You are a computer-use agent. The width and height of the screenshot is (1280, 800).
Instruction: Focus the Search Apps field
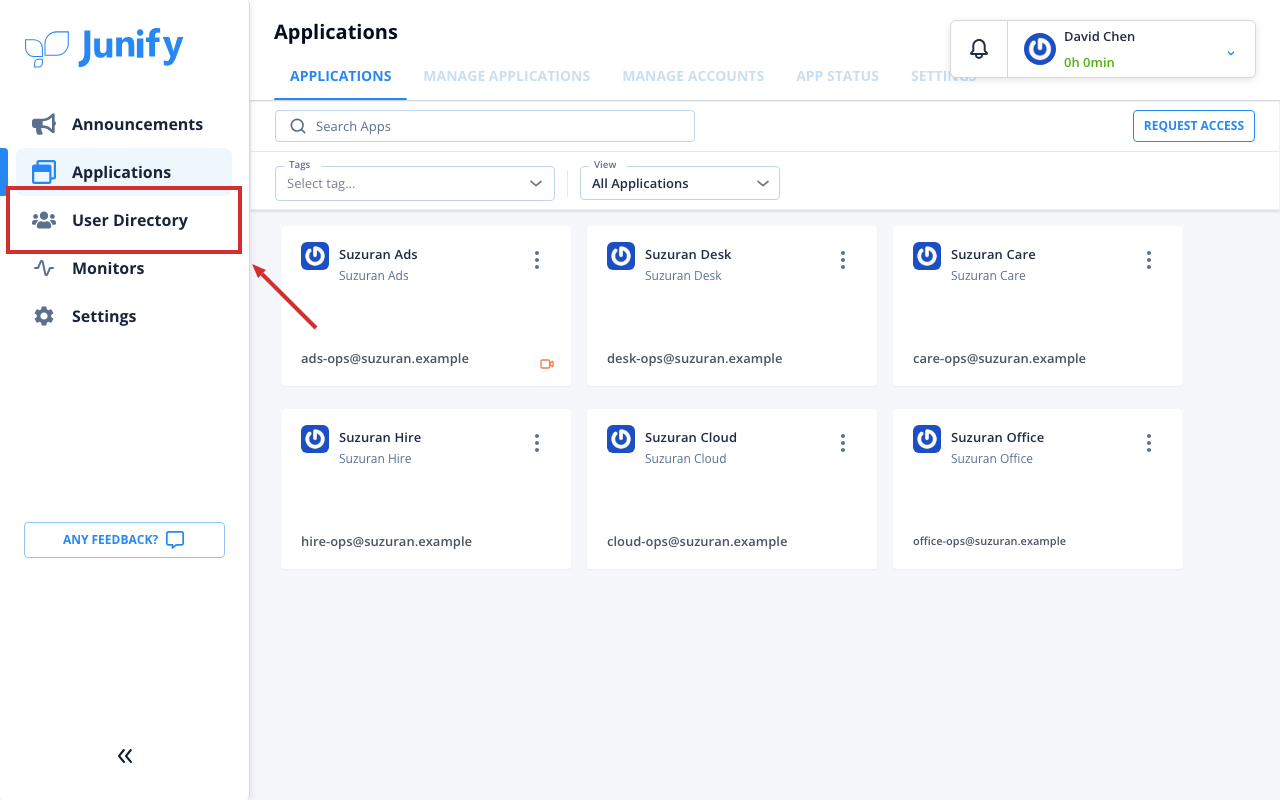485,126
